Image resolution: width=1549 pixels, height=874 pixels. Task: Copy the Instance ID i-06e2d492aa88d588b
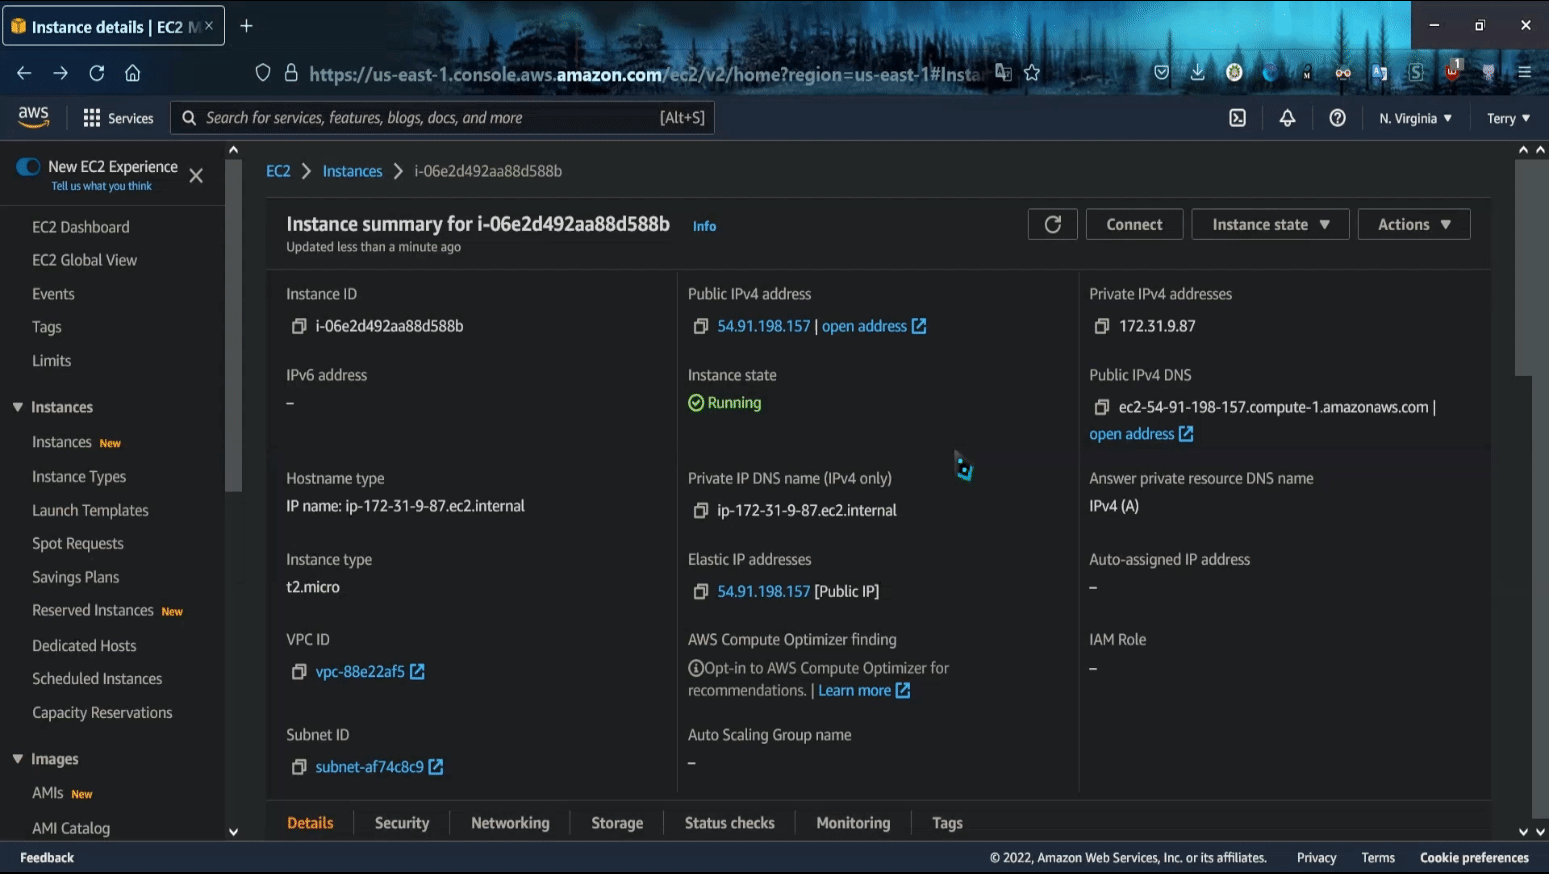click(x=298, y=326)
